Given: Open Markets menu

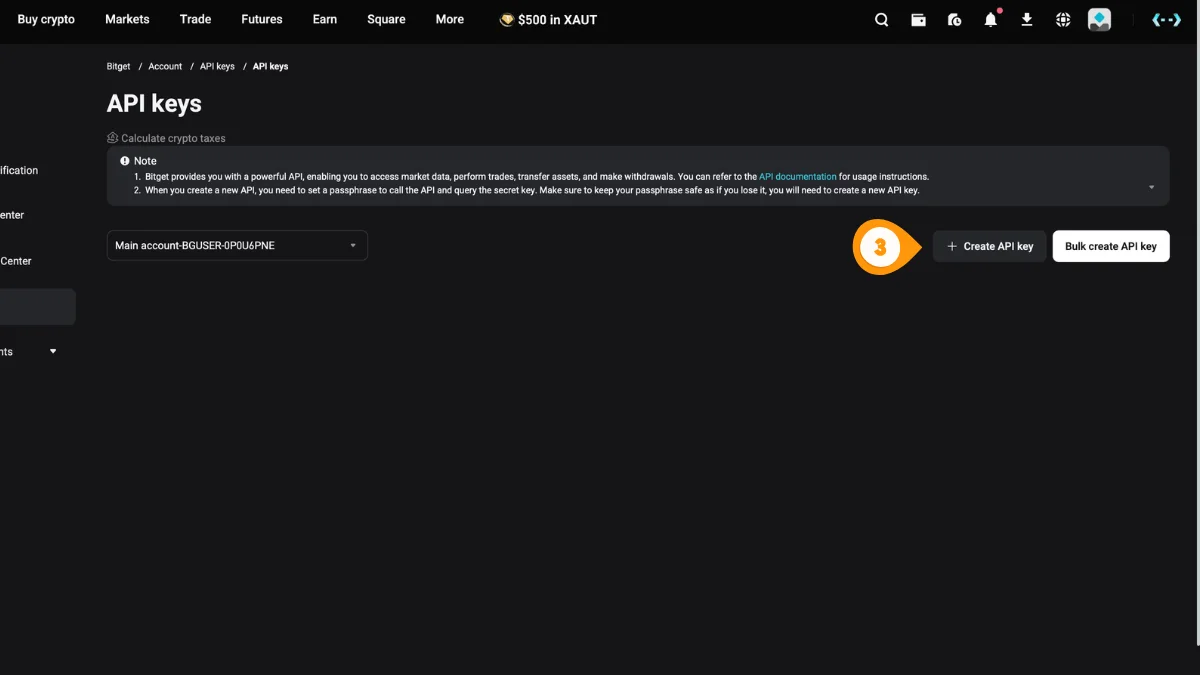Looking at the screenshot, I should pos(127,20).
